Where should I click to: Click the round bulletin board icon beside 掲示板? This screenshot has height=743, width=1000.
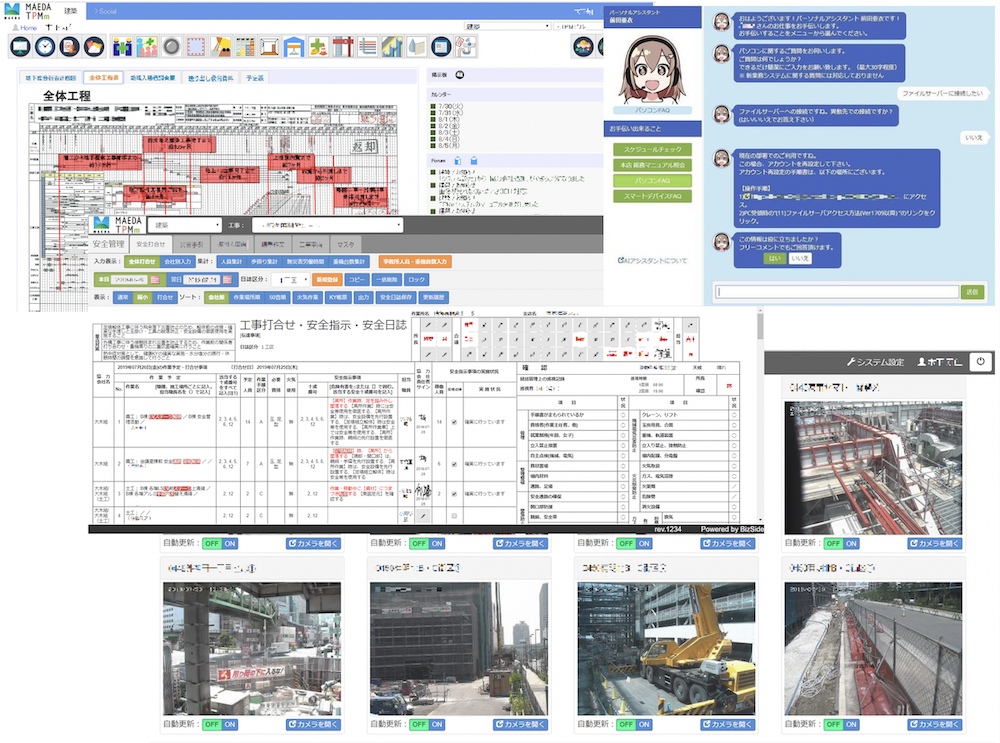coord(460,75)
